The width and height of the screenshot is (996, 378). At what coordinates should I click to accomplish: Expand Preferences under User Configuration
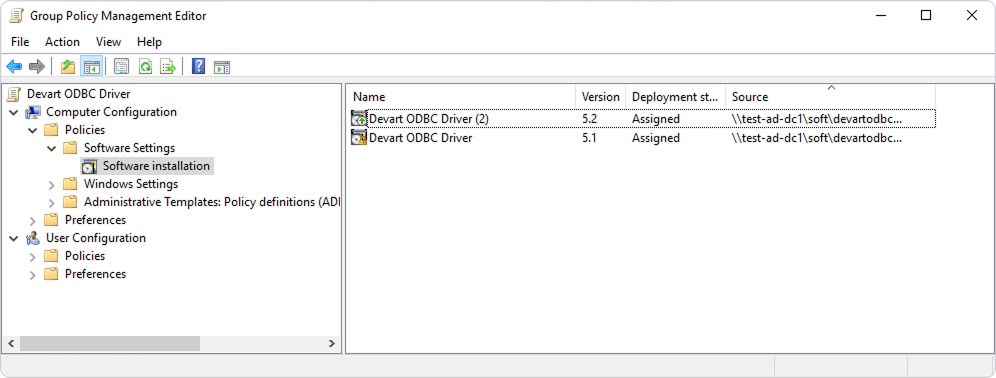[33, 274]
